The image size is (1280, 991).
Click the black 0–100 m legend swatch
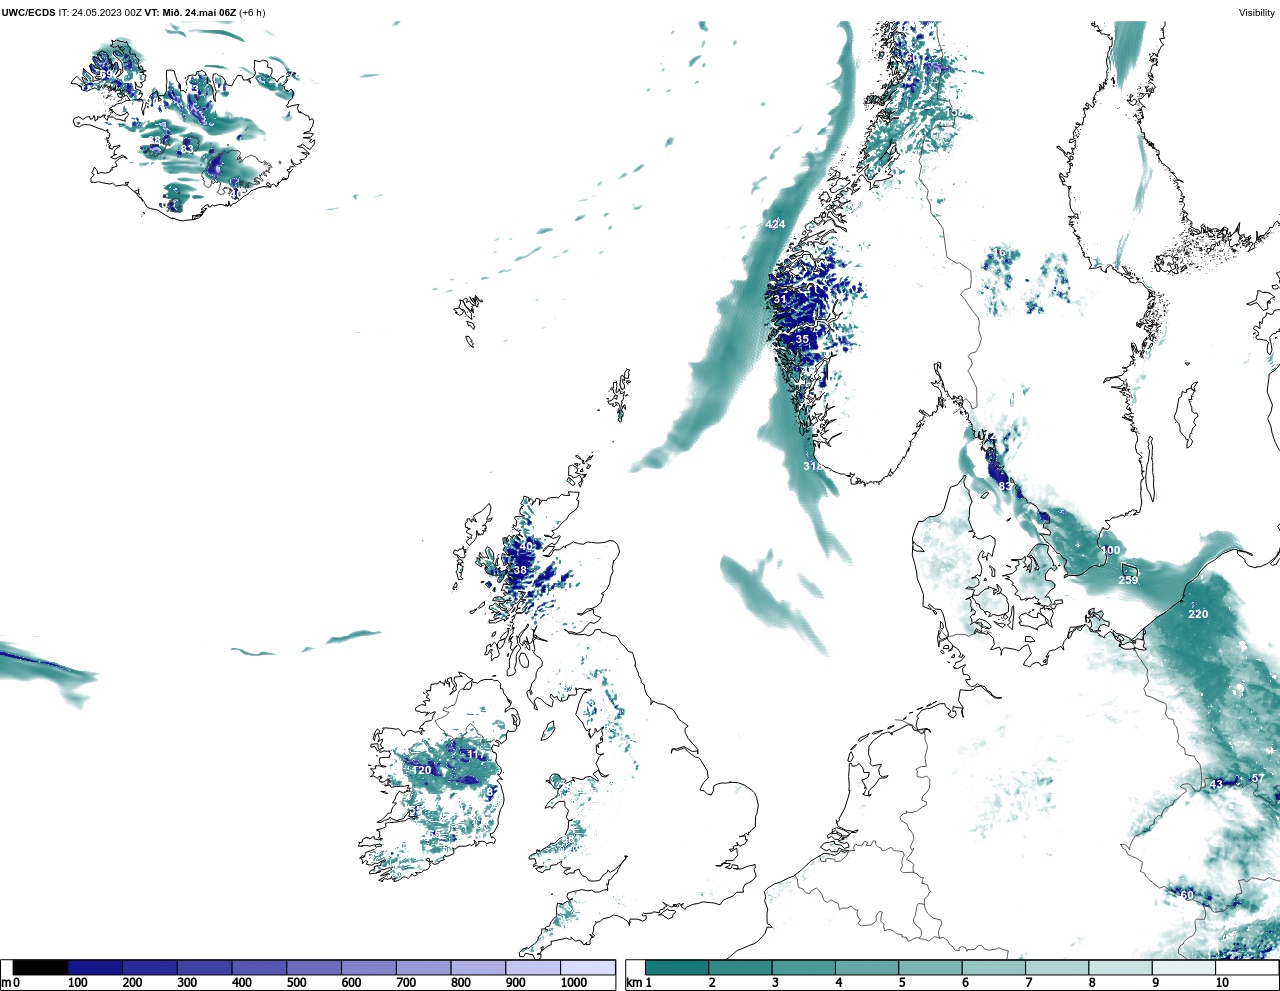(x=41, y=967)
